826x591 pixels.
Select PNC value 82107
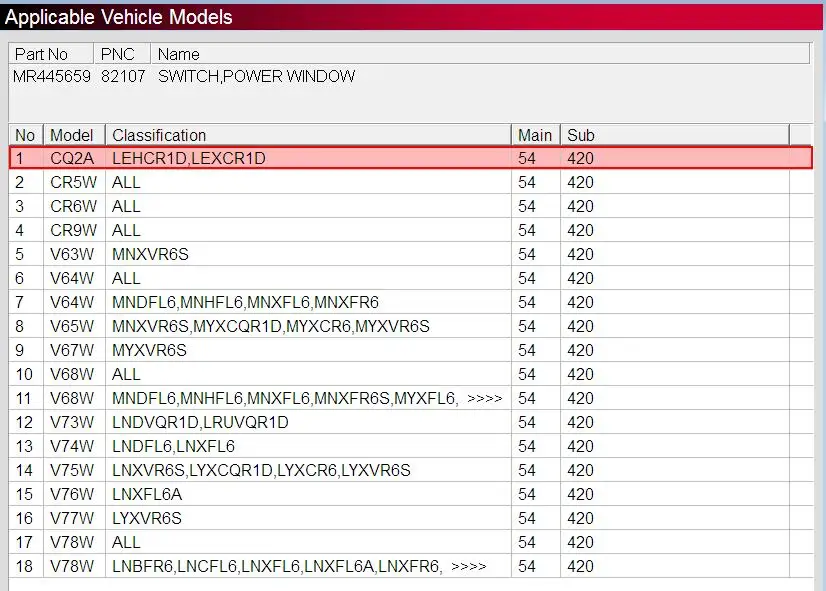click(123, 76)
